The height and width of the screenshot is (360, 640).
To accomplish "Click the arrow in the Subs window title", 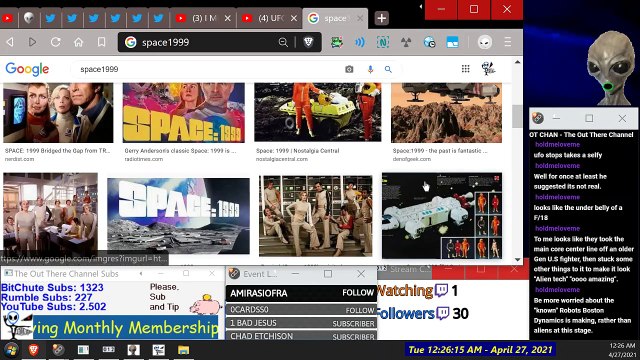I will point(141,273).
